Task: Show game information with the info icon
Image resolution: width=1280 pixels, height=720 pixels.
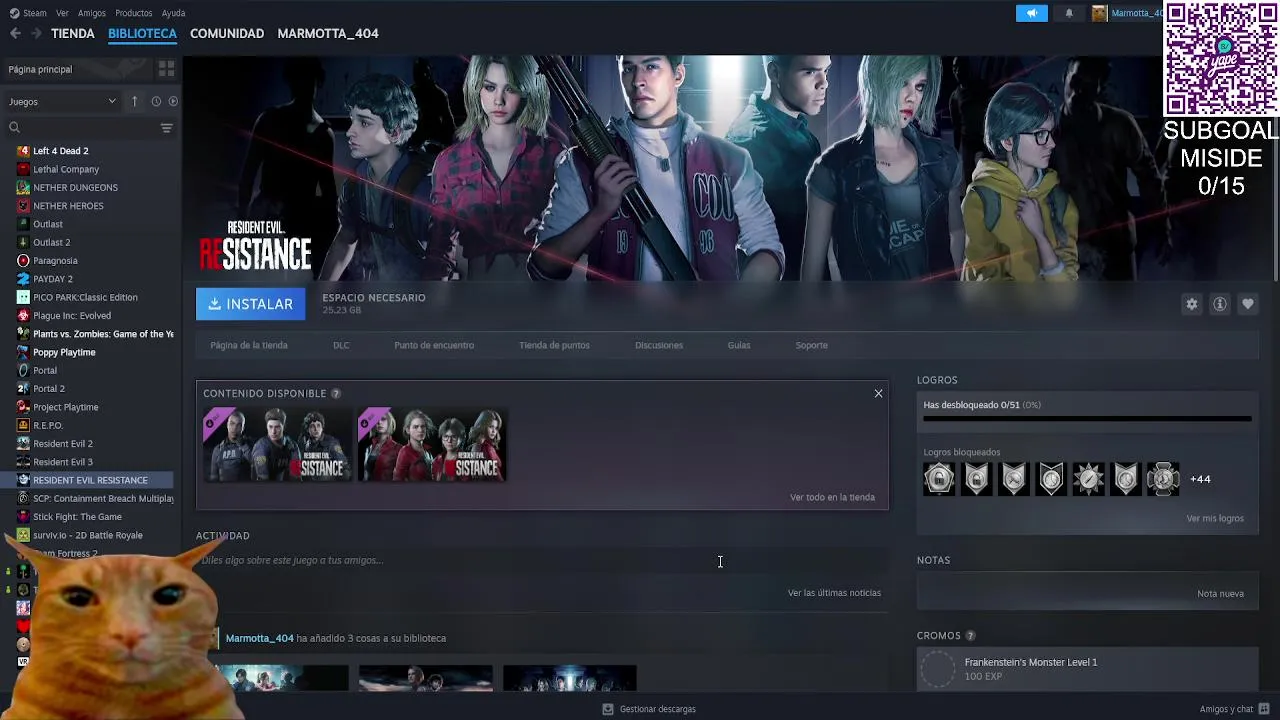Action: (1219, 304)
